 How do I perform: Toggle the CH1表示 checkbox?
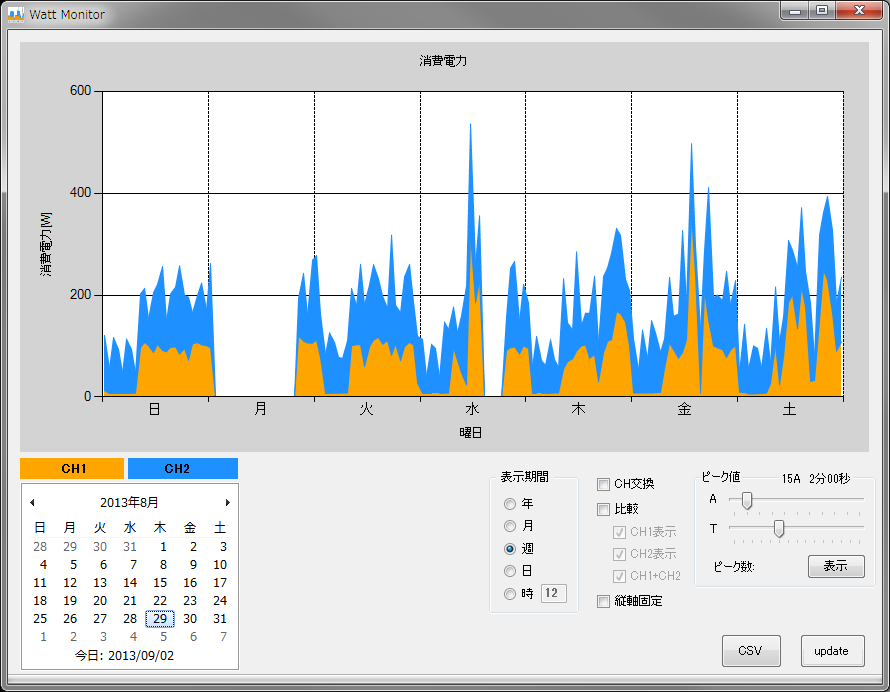pyautogui.click(x=619, y=532)
